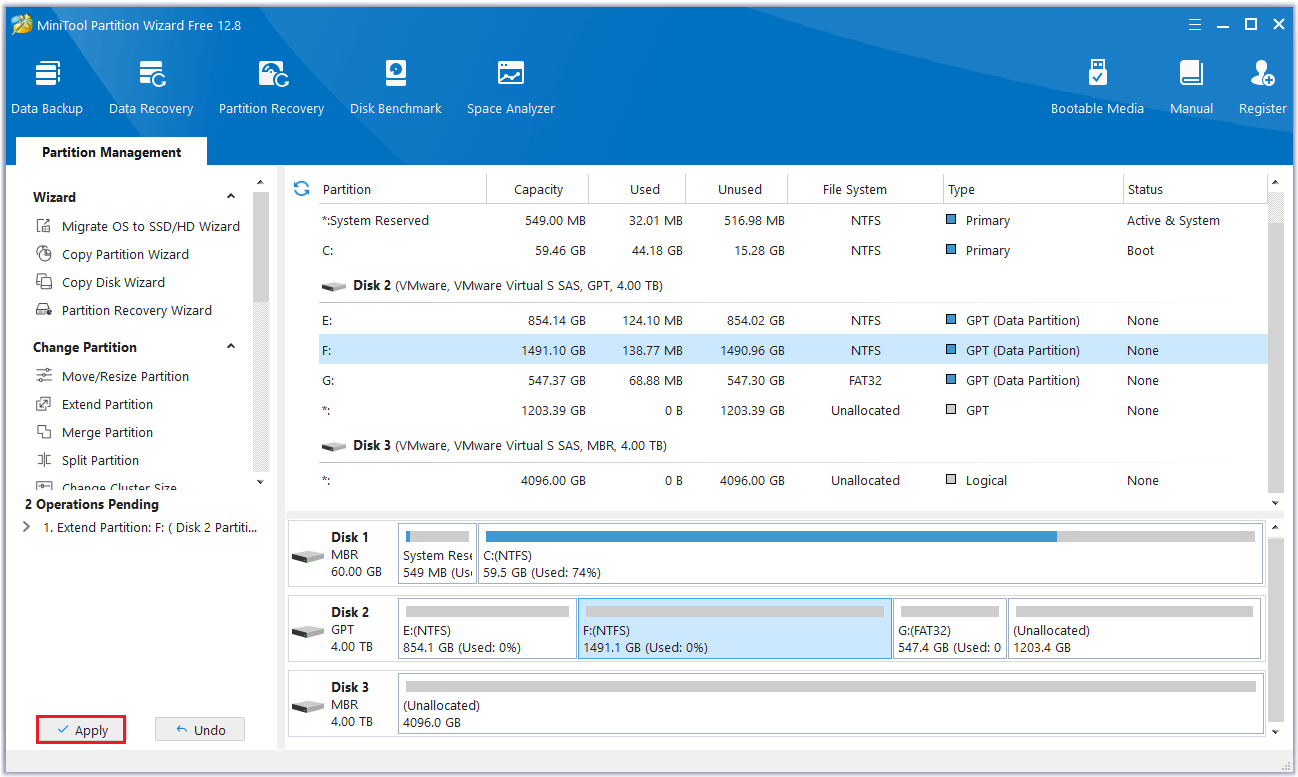Click the F:(NTFS) block in the disk map
The image size is (1298, 777).
[735, 629]
